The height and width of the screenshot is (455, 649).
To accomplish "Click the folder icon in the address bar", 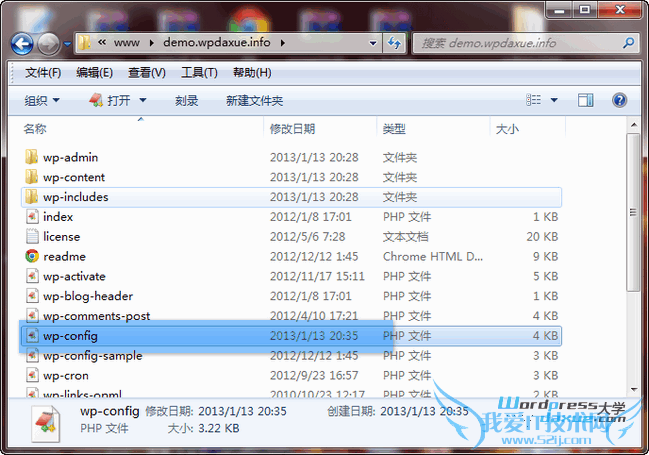I will click(84, 43).
